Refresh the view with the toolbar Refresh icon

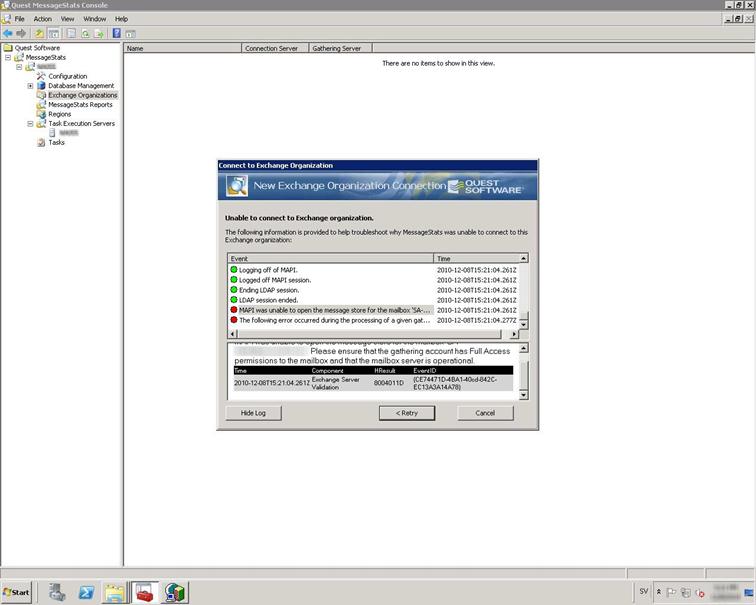85,33
